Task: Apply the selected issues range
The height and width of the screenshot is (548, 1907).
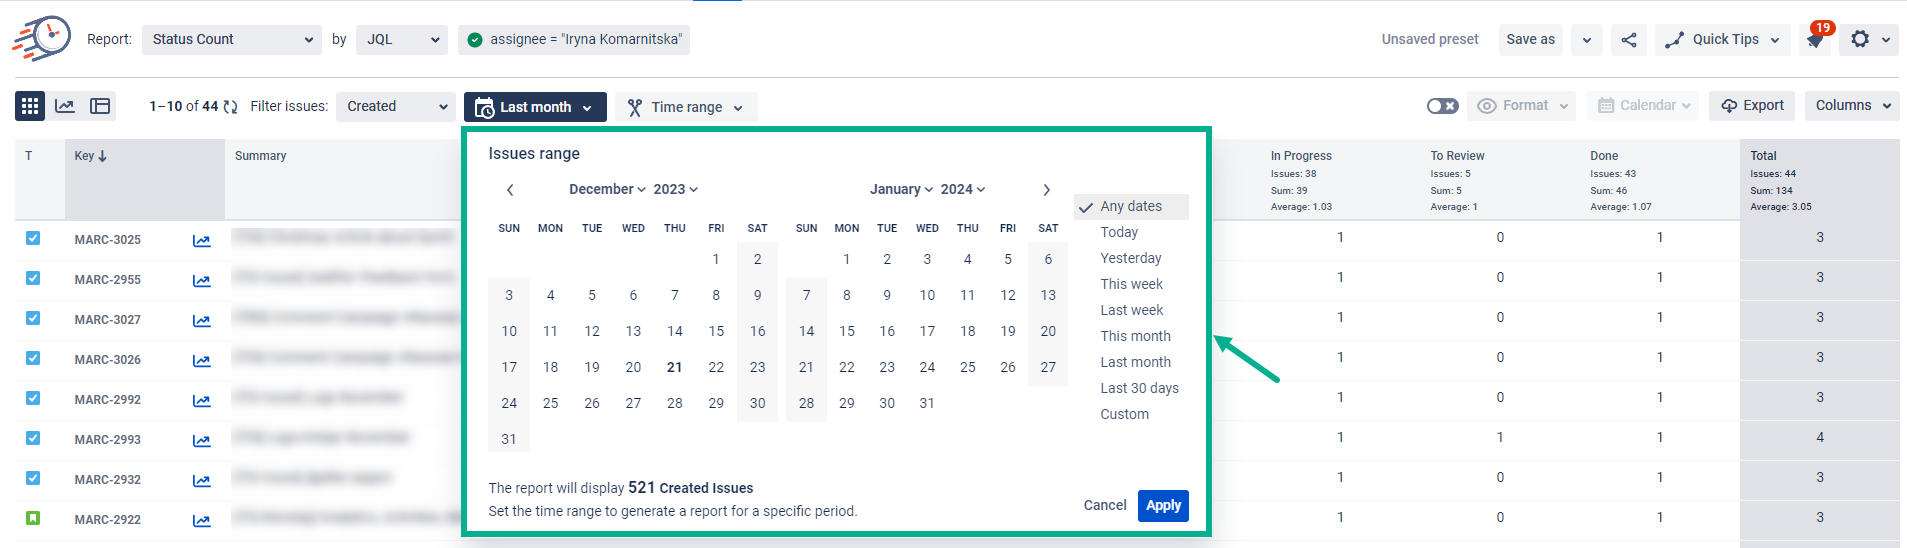Action: (1163, 505)
